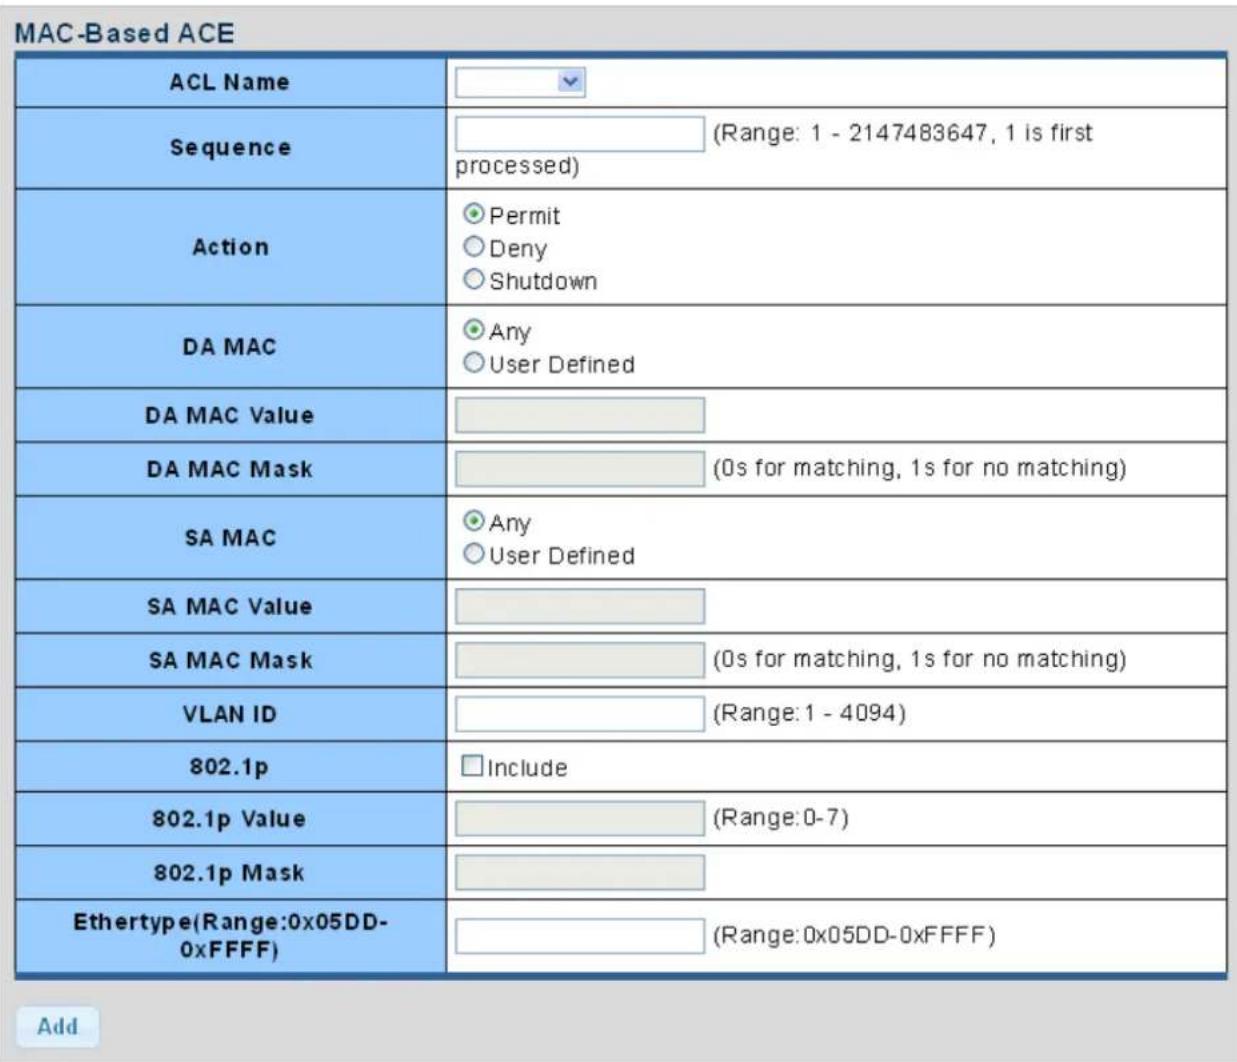Choose Any for DA MAC
This screenshot has height=1062, width=1237.
point(474,330)
